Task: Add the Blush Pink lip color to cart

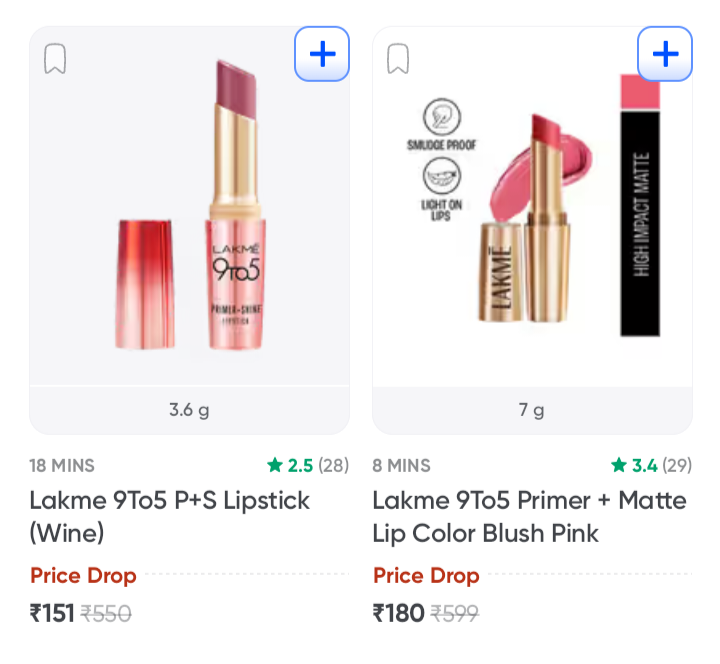Action: pyautogui.click(x=665, y=54)
